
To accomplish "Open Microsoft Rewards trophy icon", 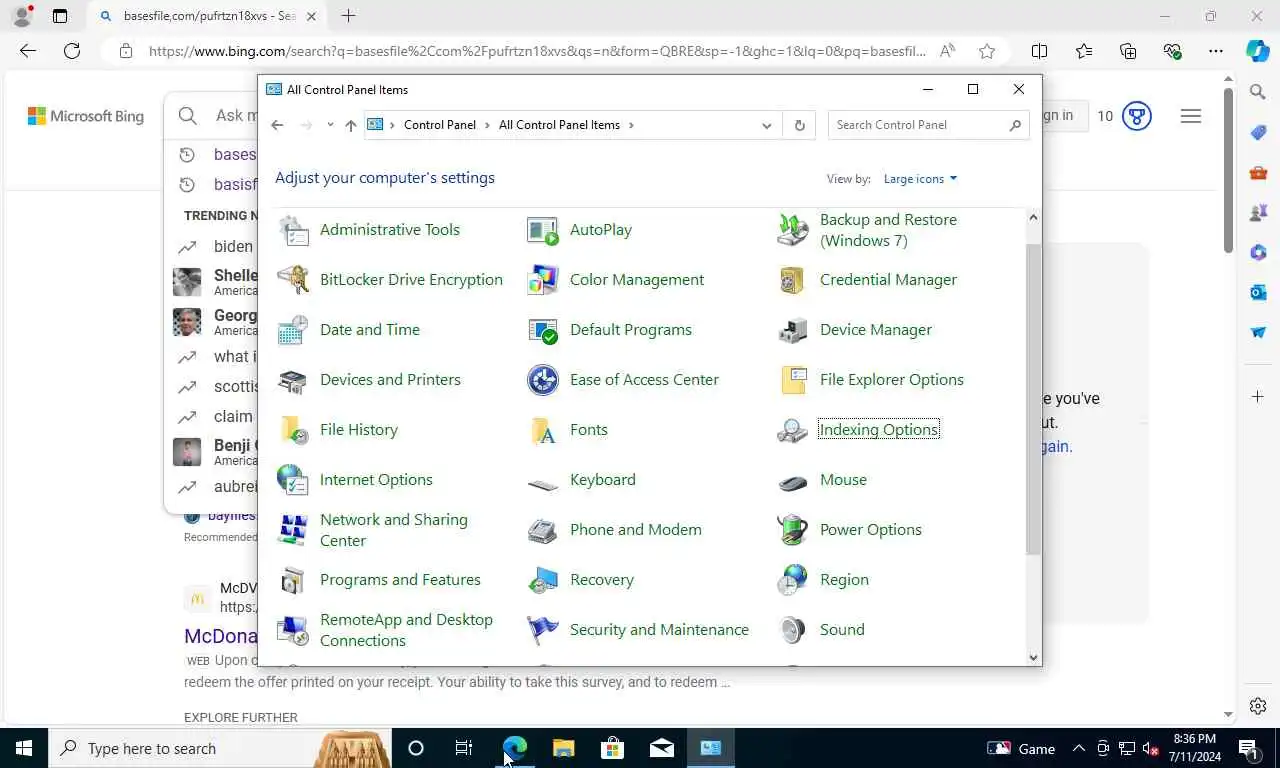I will (1136, 116).
